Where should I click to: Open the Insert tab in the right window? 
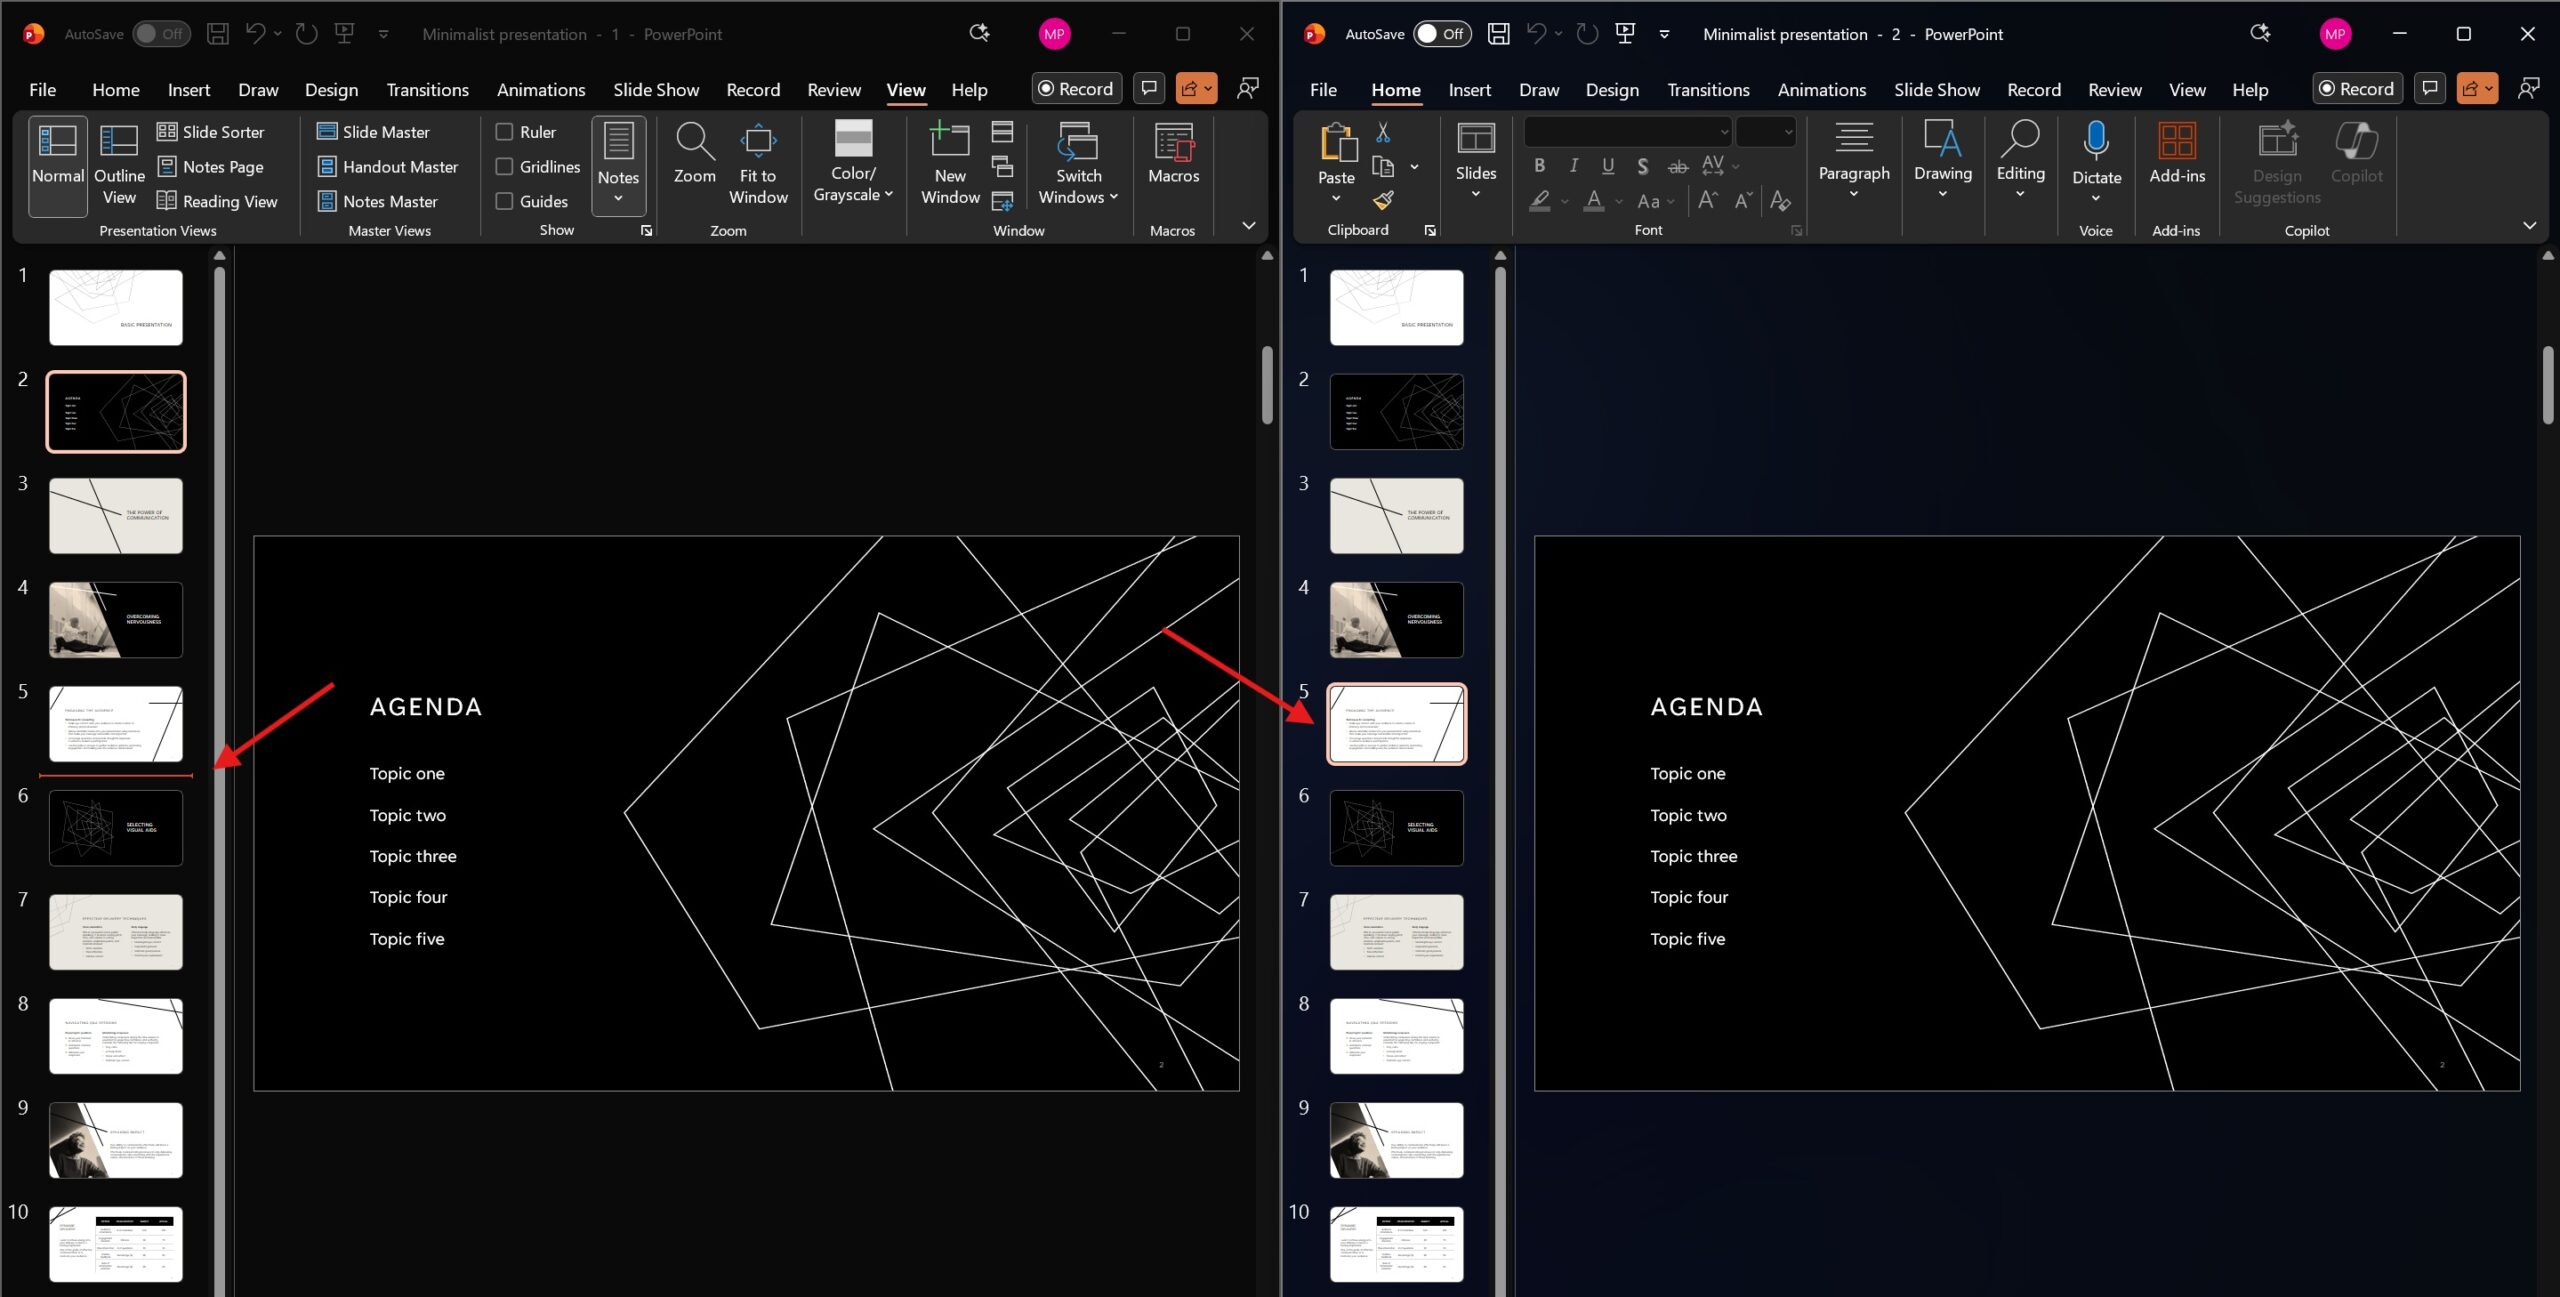coord(1469,89)
